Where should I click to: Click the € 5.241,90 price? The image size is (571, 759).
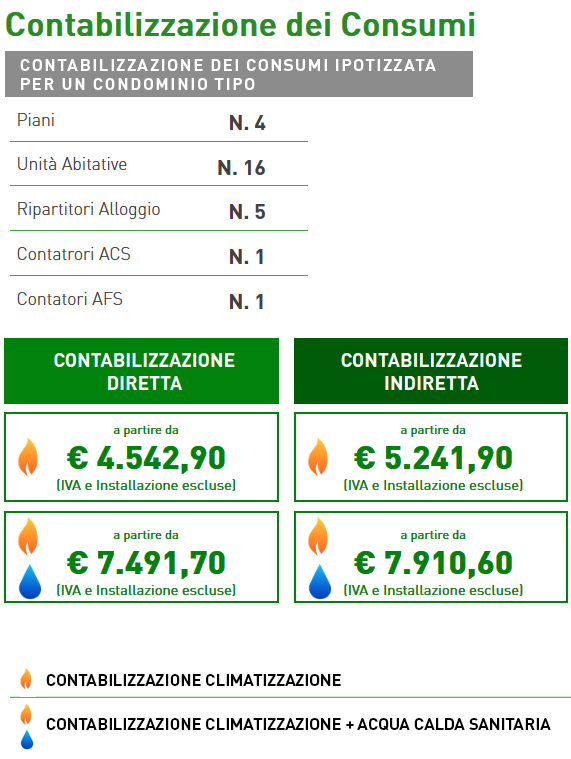tap(433, 458)
